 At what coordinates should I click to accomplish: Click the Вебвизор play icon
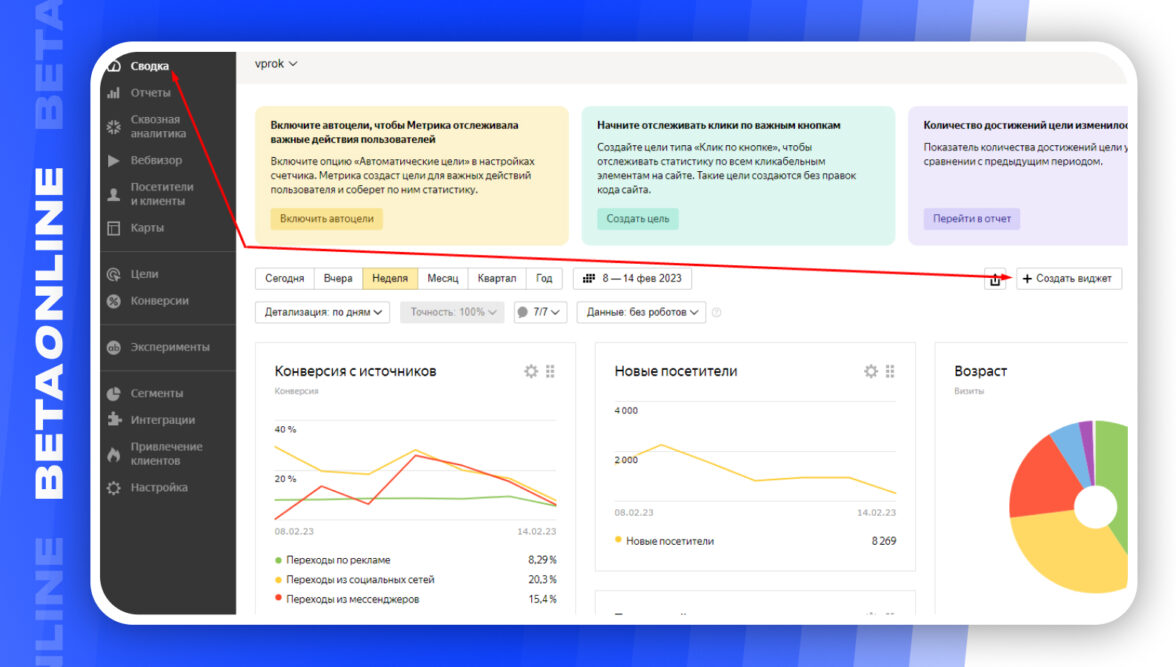click(x=113, y=161)
